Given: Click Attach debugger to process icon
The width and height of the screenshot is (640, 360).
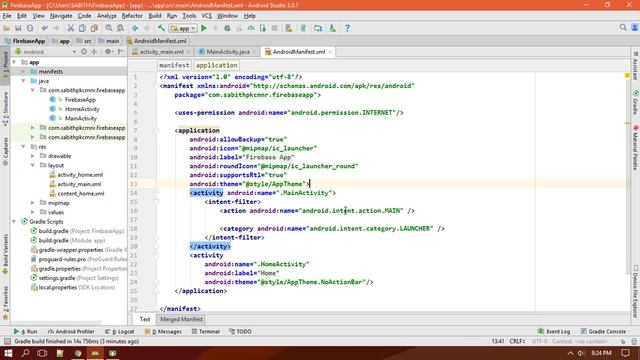Looking at the screenshot, I should tap(262, 28).
